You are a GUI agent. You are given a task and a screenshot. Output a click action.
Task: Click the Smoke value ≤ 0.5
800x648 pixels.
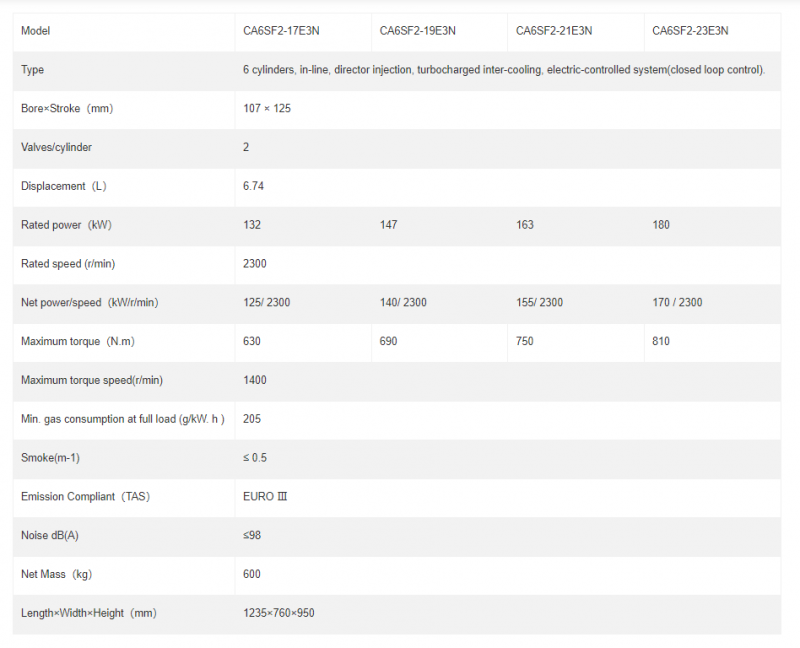[255, 458]
